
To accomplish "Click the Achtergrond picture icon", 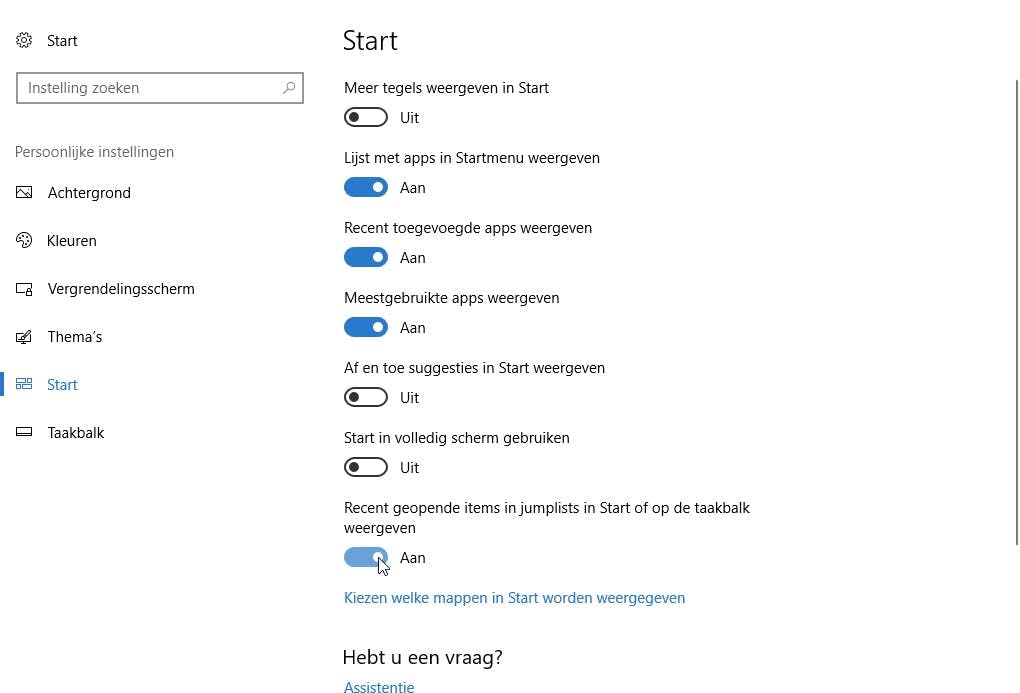I will pos(24,193).
